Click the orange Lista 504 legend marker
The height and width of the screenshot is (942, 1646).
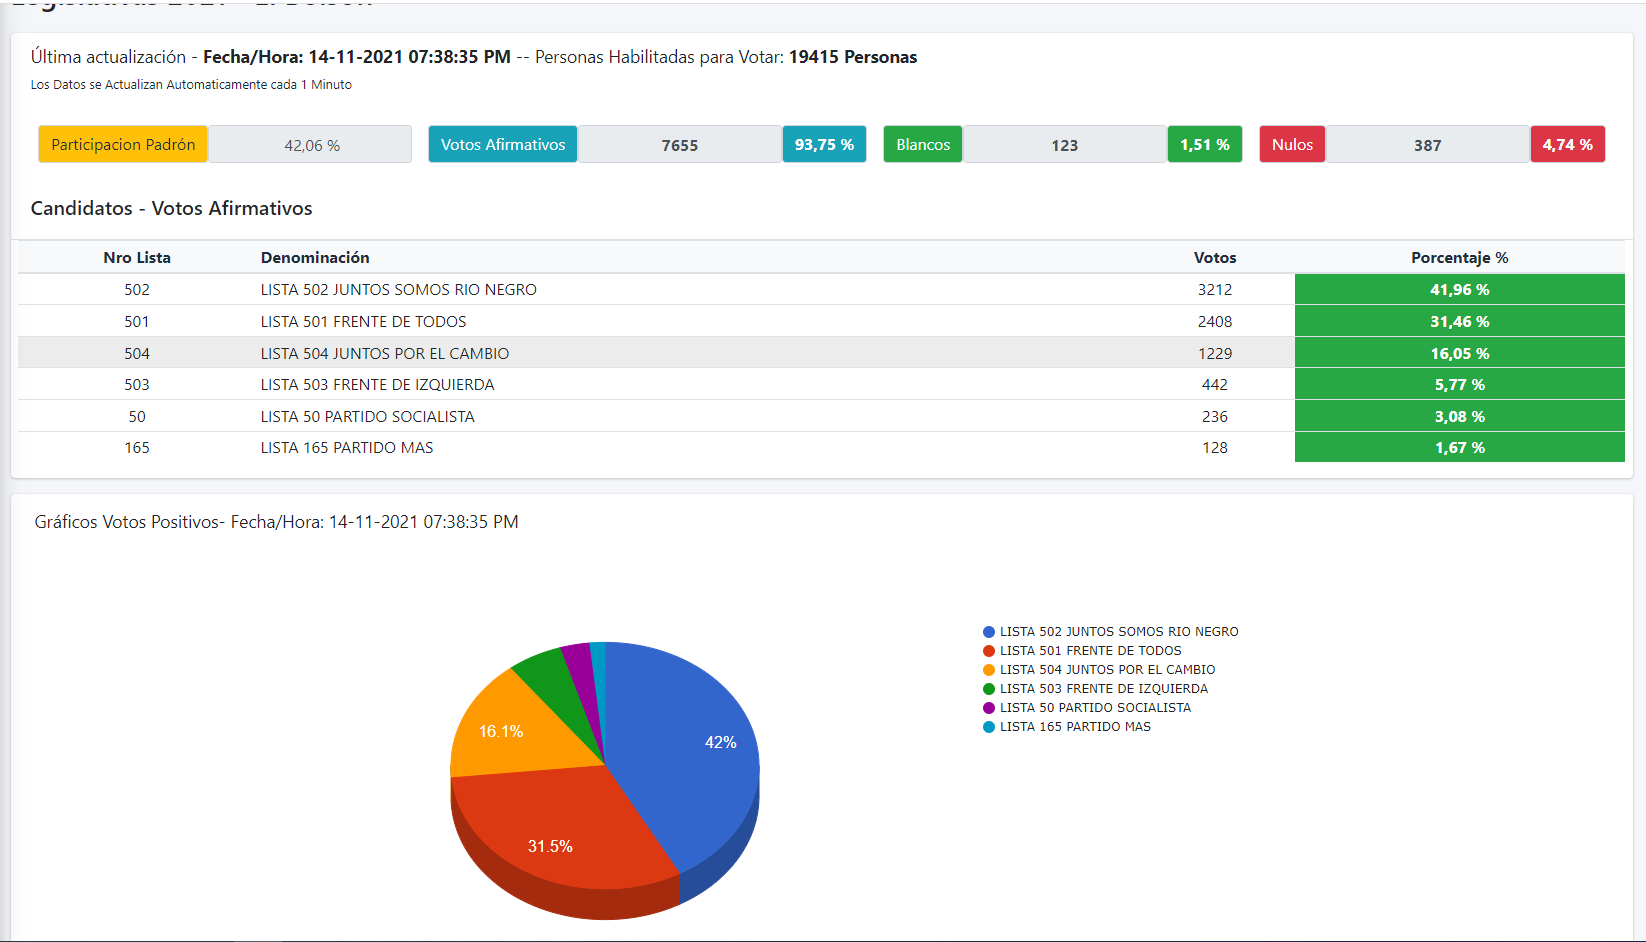tap(989, 670)
